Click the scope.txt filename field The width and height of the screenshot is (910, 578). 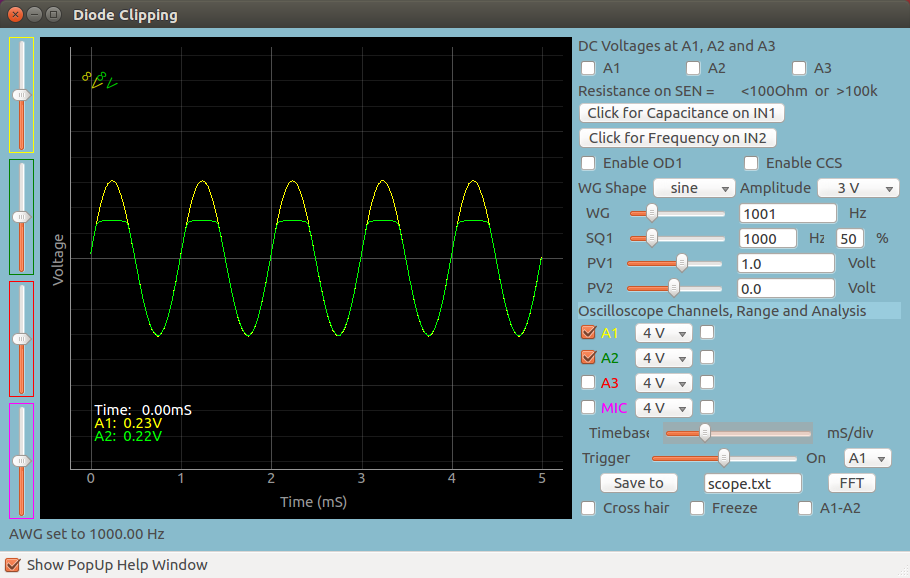coord(753,482)
